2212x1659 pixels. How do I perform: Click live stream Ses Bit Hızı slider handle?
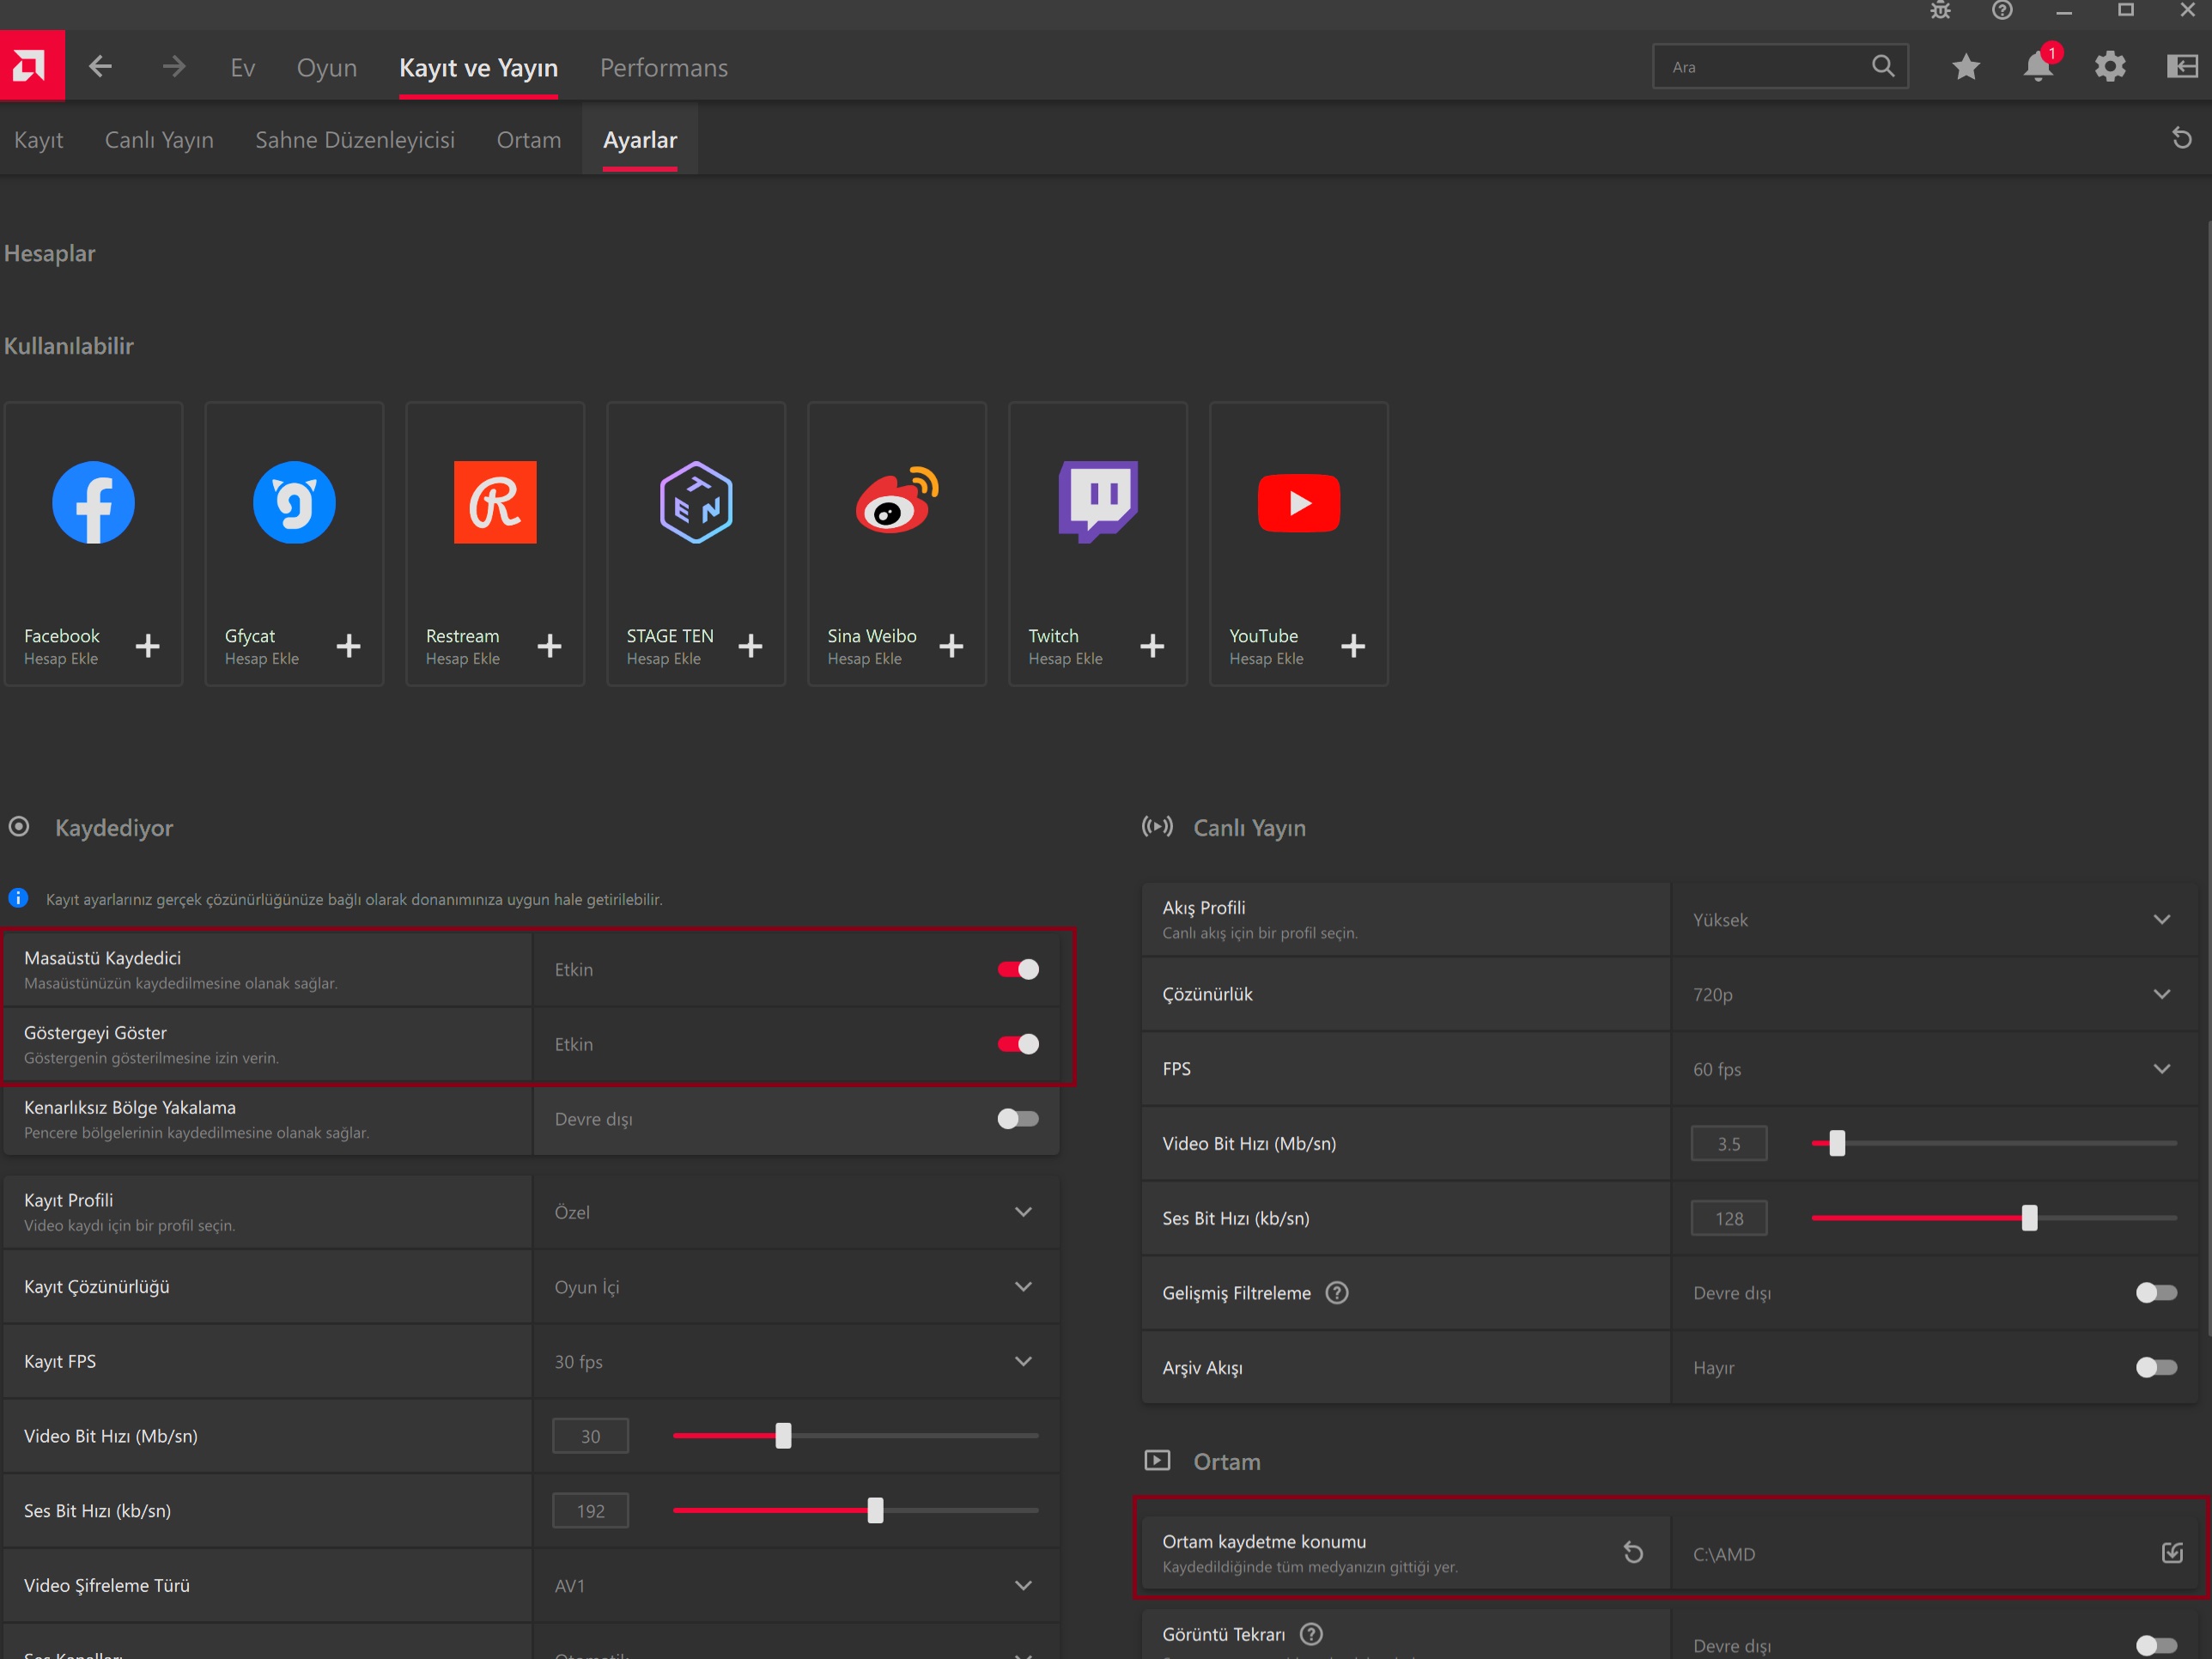tap(2029, 1218)
